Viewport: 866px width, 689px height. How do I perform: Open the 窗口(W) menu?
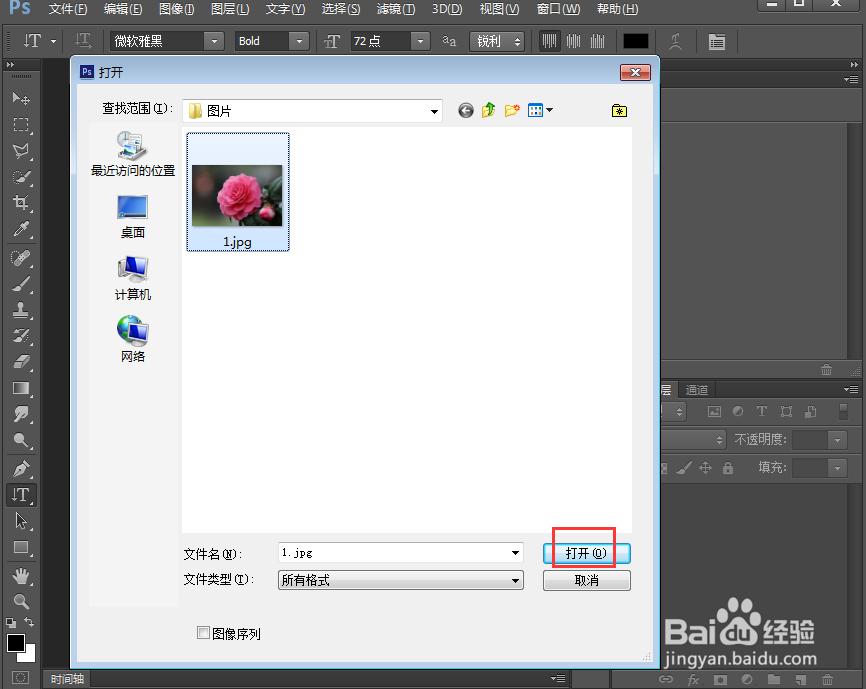558,9
